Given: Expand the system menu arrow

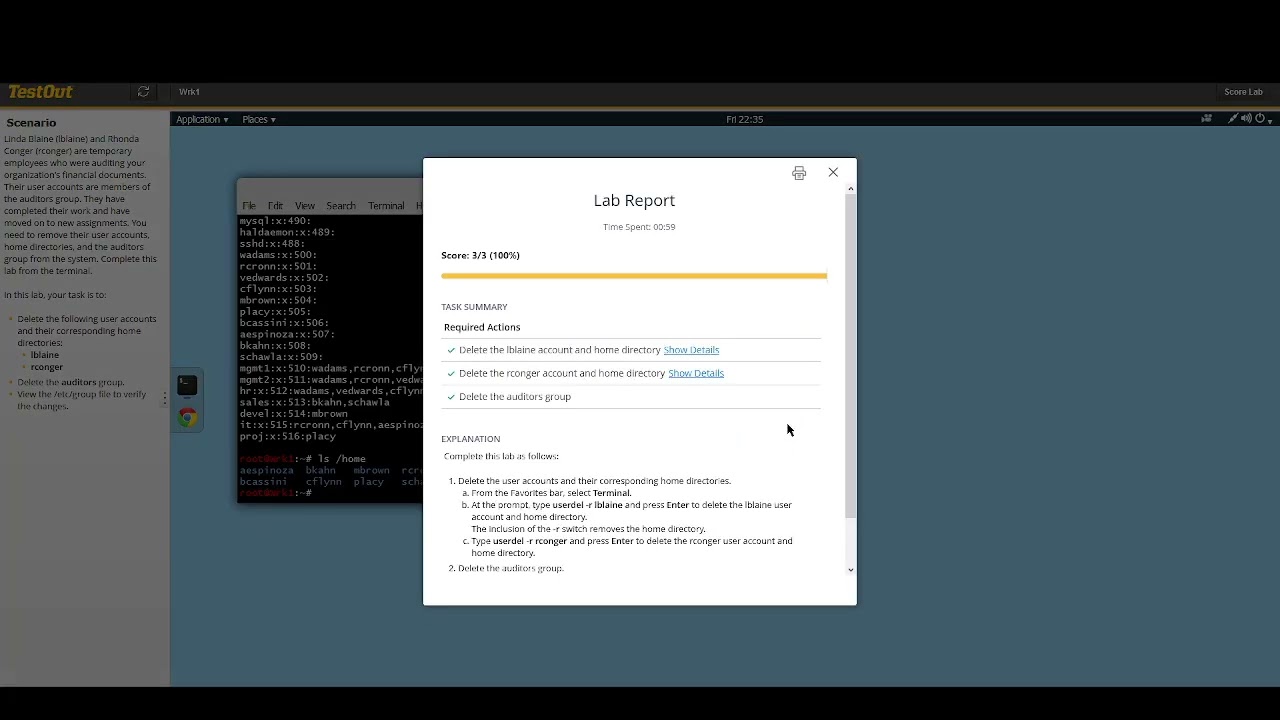Looking at the screenshot, I should pos(1270,120).
